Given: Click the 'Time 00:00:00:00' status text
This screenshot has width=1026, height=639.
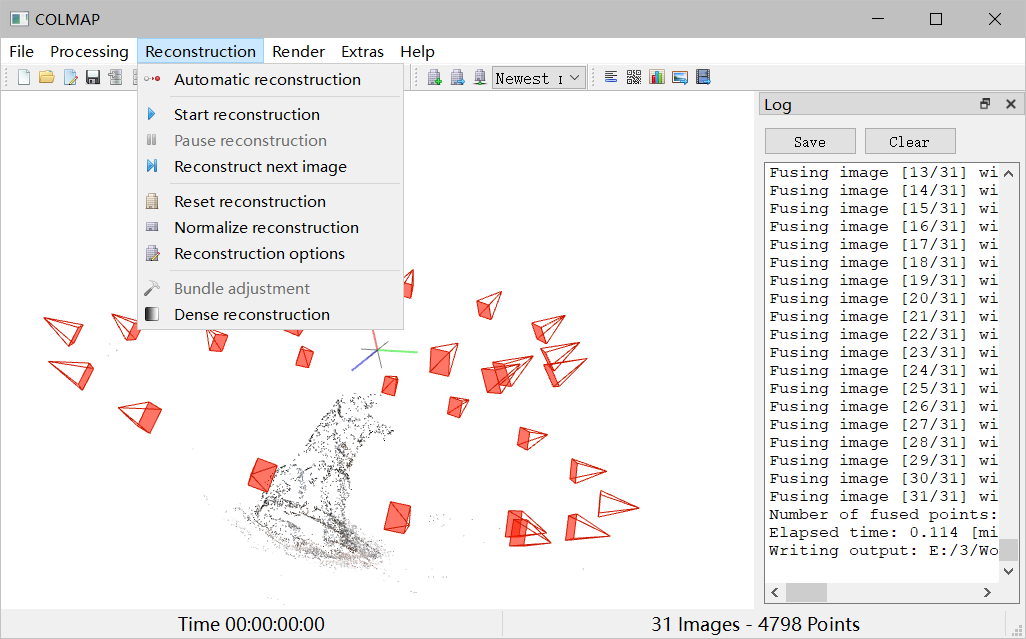Looking at the screenshot, I should click(251, 625).
